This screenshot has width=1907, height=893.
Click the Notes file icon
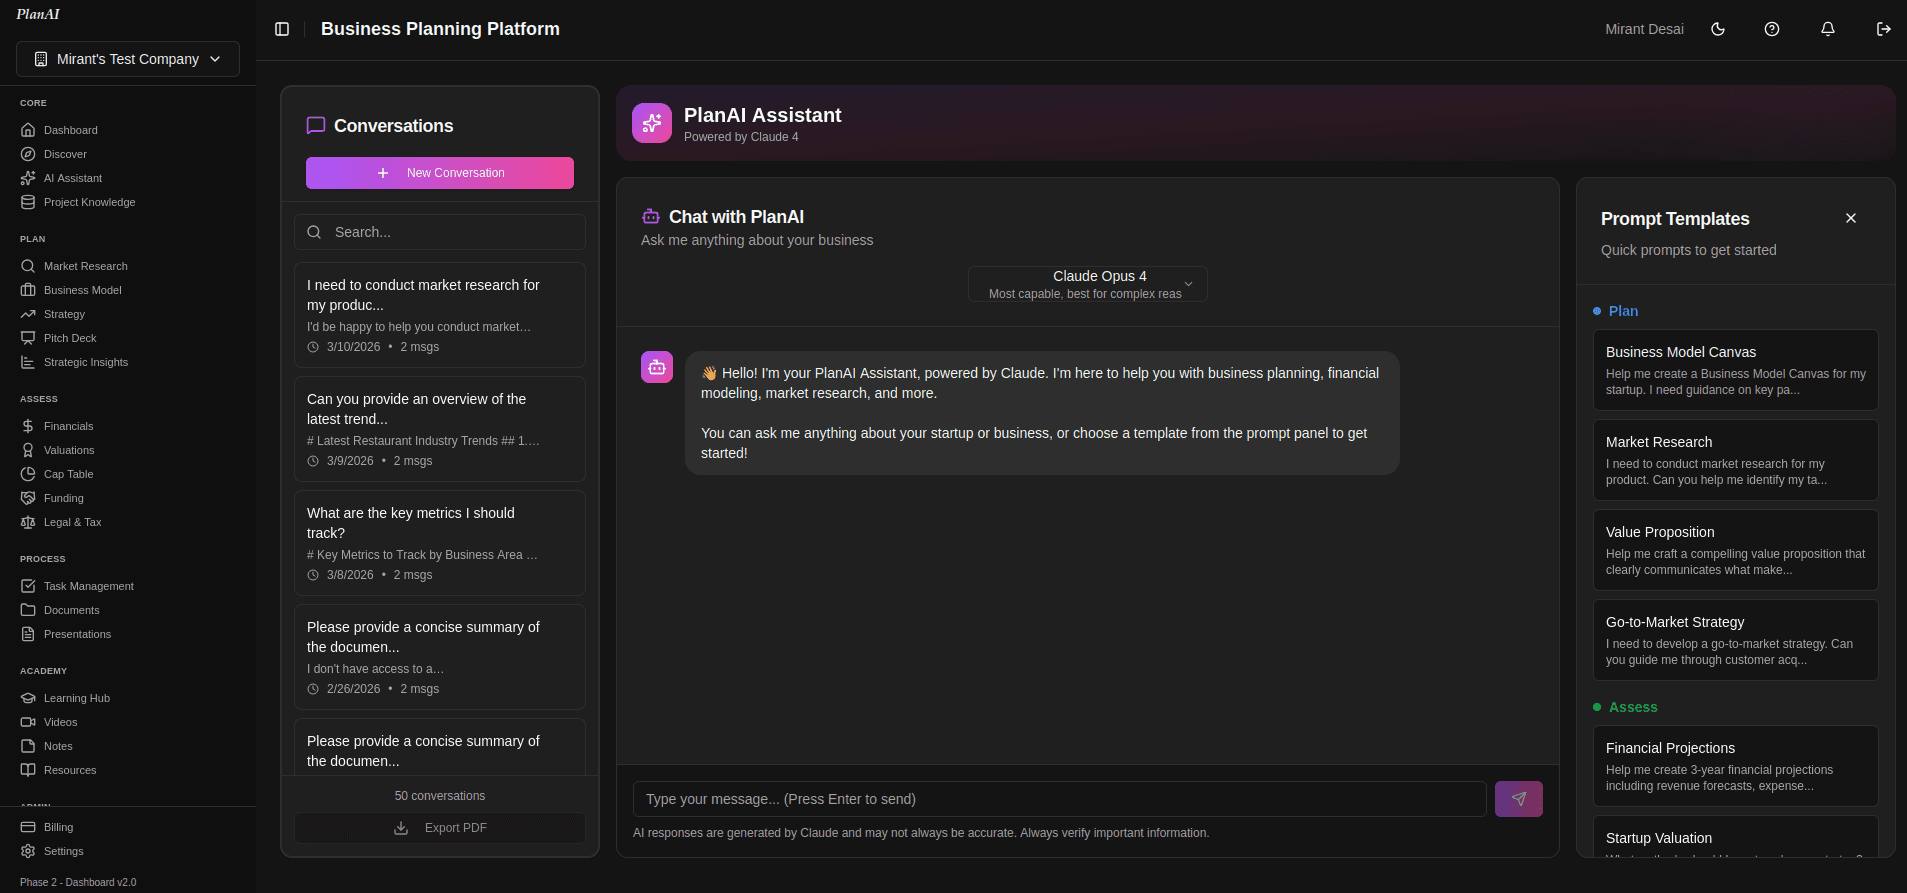point(28,746)
